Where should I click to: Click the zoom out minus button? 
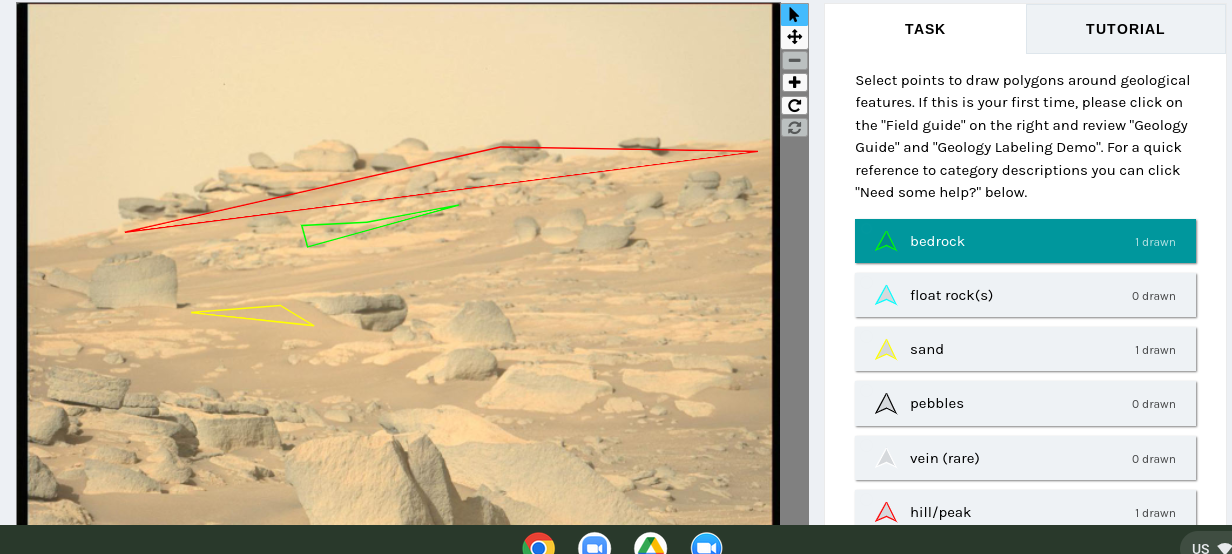(x=794, y=60)
